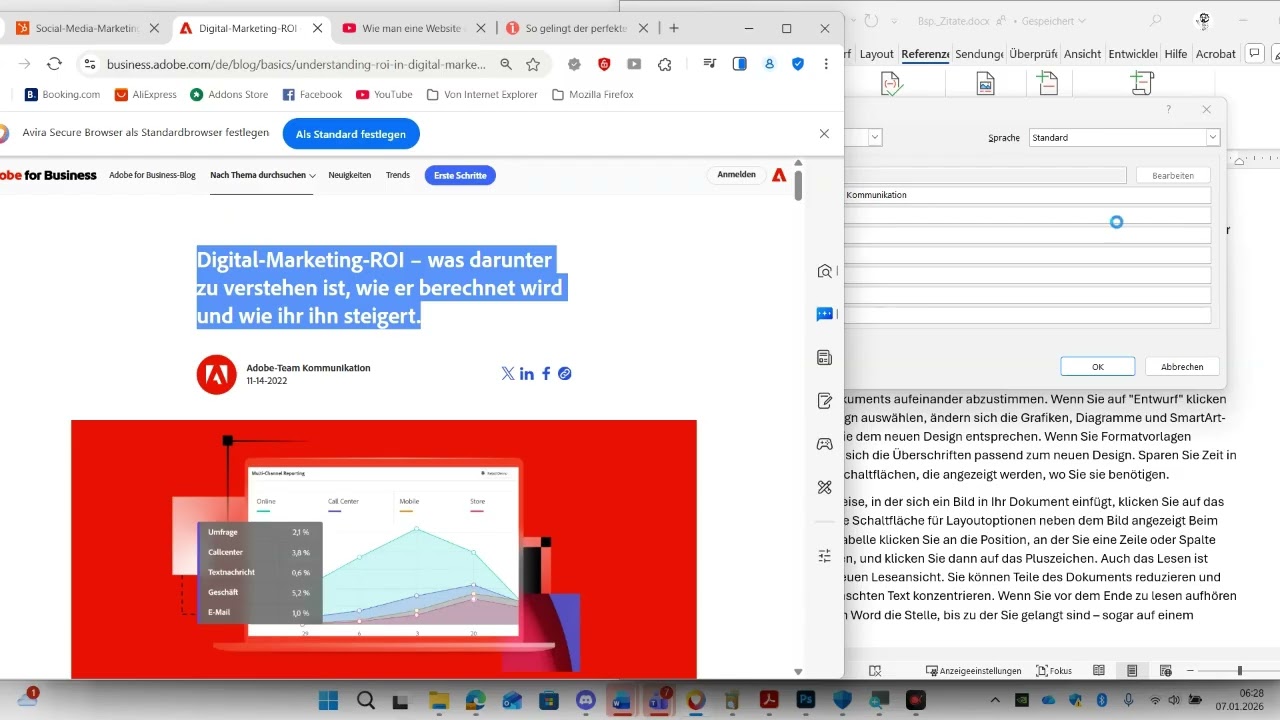Open Adobe Acrobat from the taskbar
The height and width of the screenshot is (720, 1280).
tap(768, 700)
